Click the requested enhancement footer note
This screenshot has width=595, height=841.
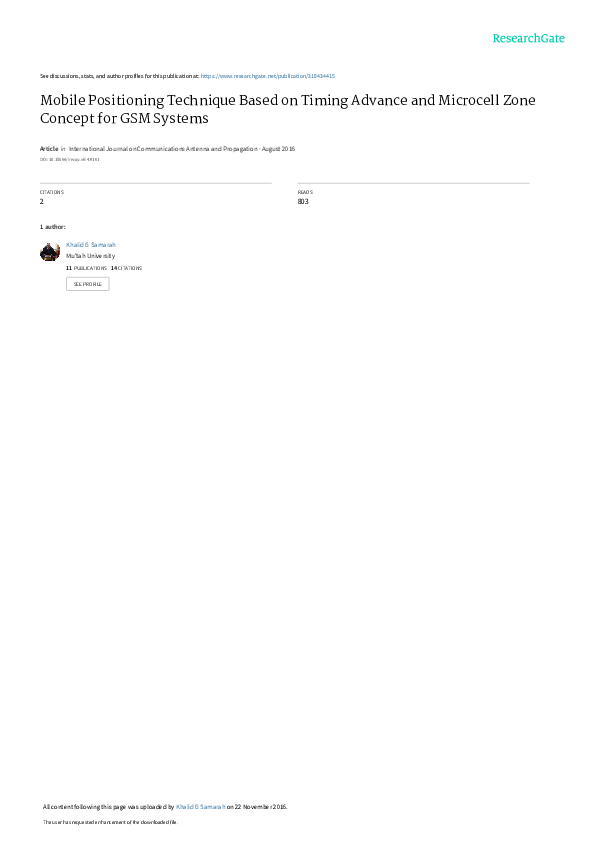[x=110, y=822]
